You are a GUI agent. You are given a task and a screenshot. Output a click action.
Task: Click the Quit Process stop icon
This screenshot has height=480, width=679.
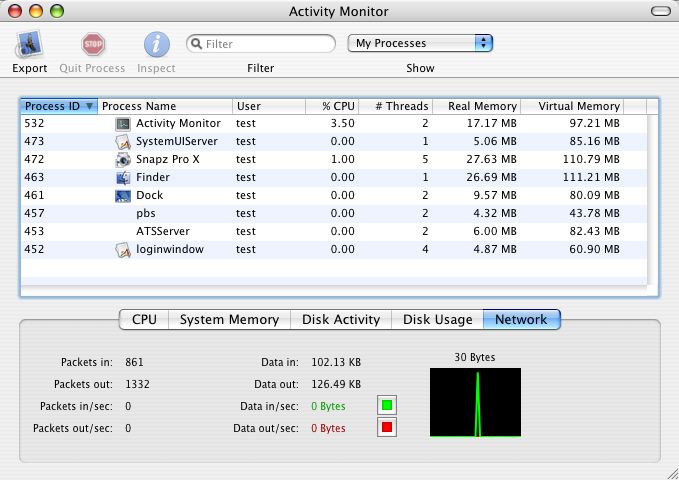(93, 44)
